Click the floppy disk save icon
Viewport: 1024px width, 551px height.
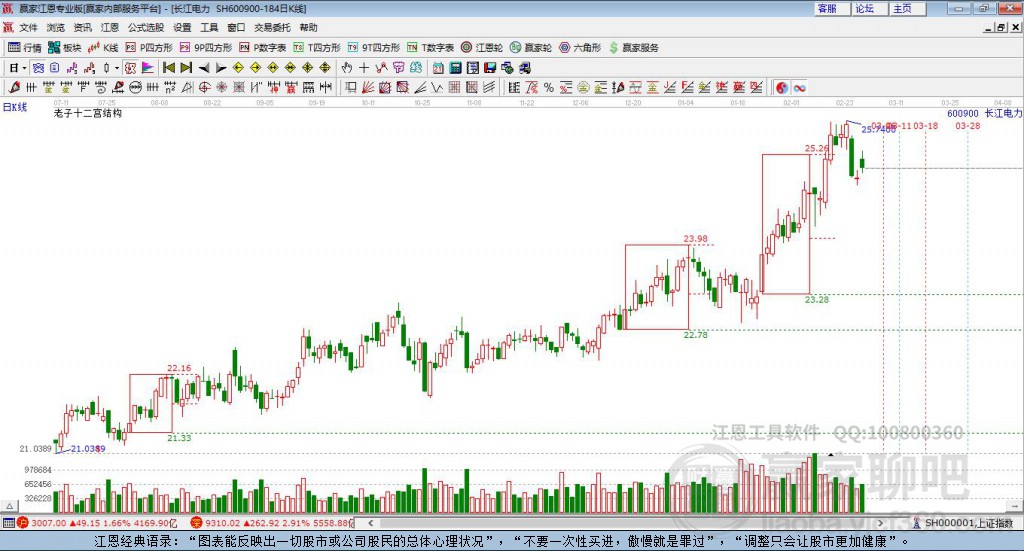(490, 68)
